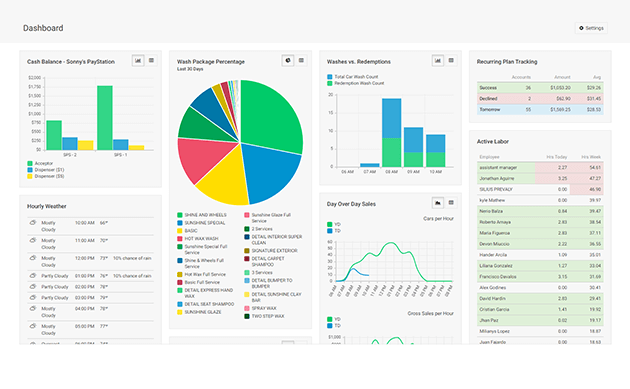The height and width of the screenshot is (389, 630).
Task: Show Wash Package Percentage as pie chart
Action: (288, 61)
